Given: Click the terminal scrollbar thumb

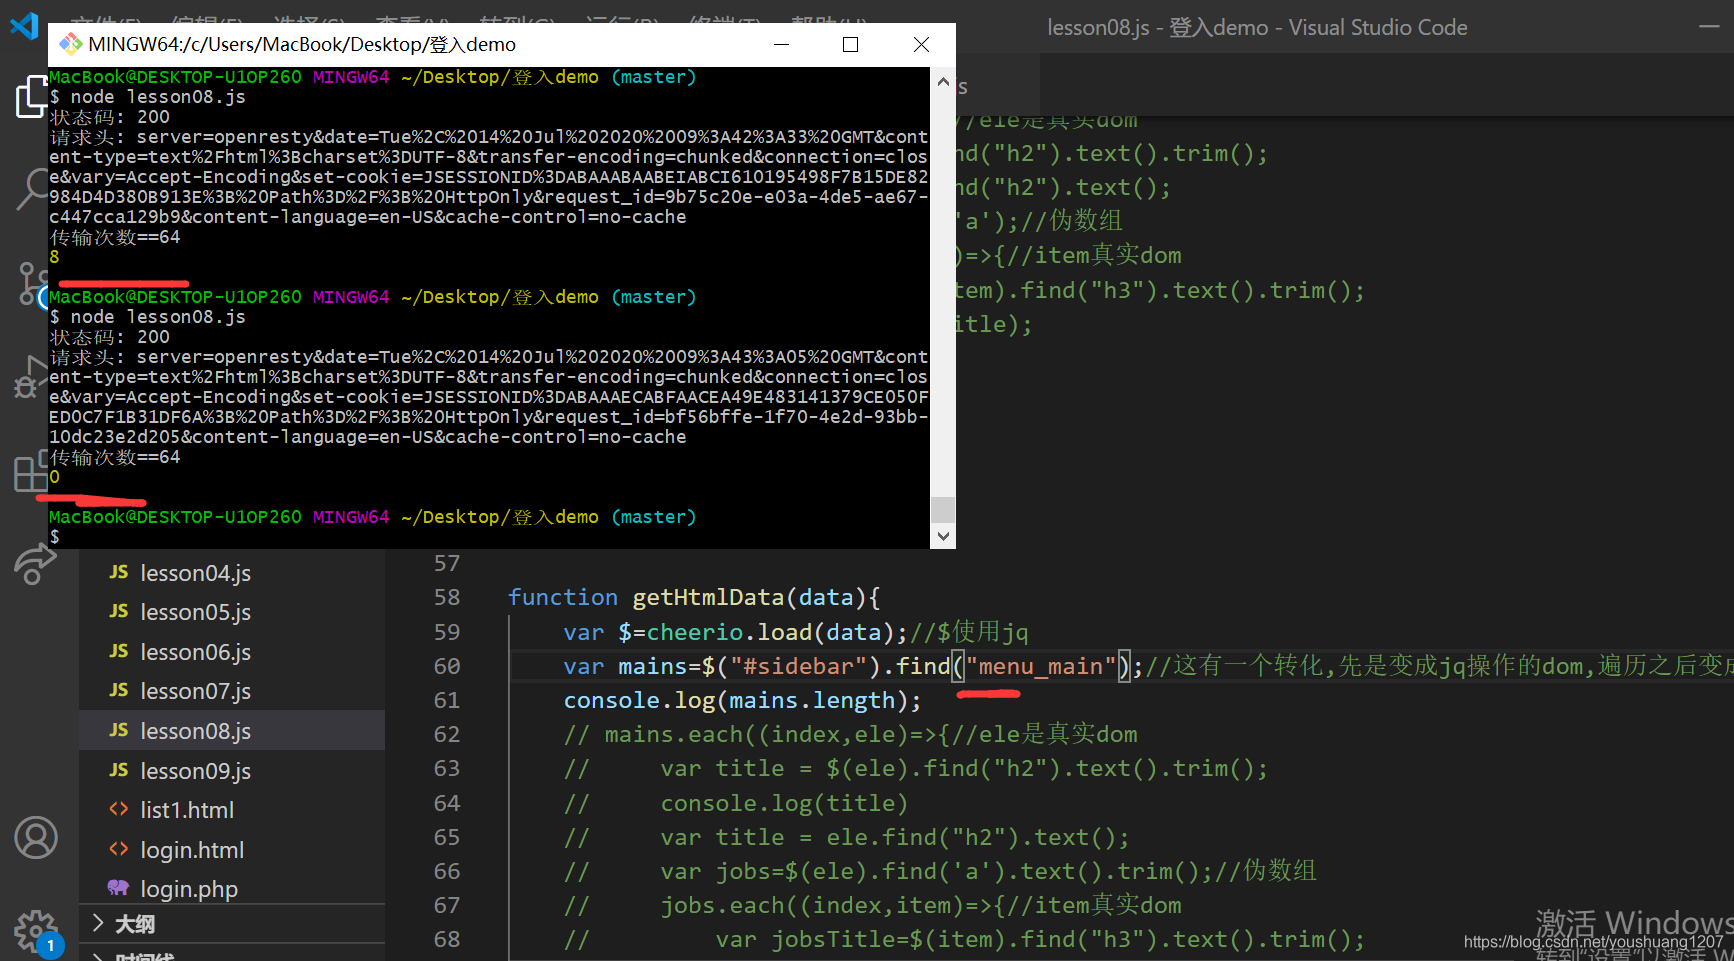Looking at the screenshot, I should point(943,510).
